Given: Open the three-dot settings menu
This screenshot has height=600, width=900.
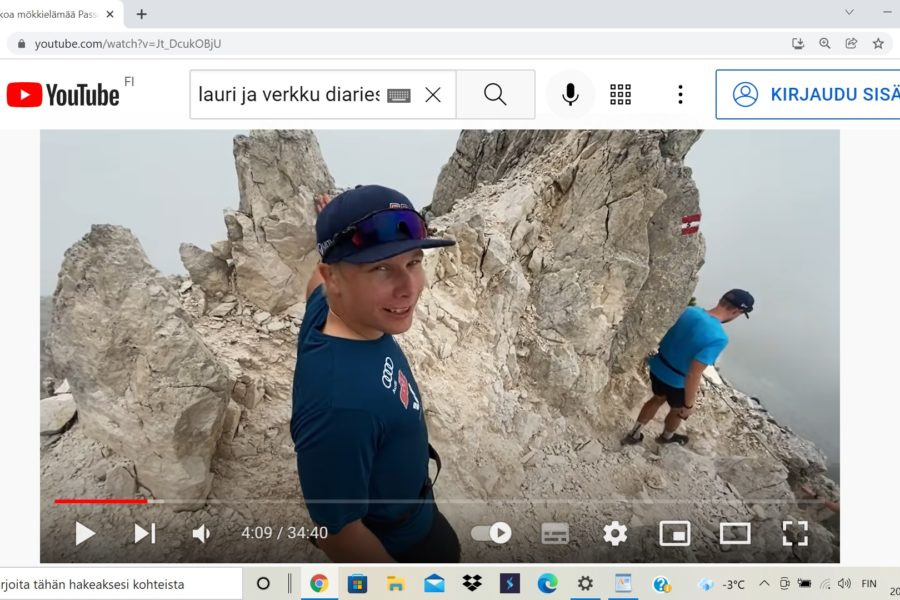Looking at the screenshot, I should point(680,94).
